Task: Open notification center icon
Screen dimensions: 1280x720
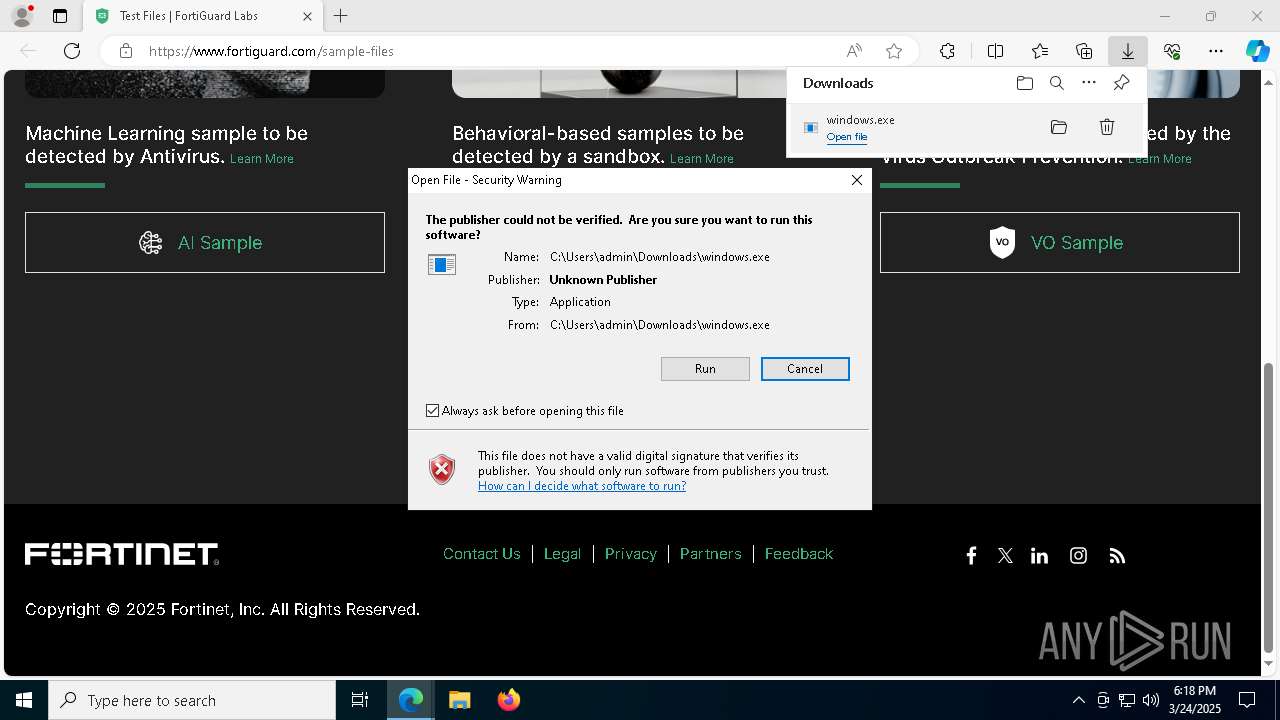Action: [1247, 700]
